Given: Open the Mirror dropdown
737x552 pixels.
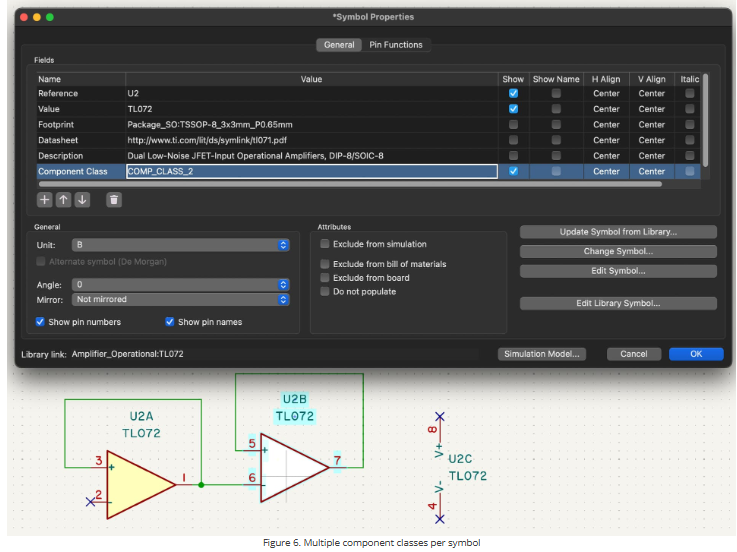Looking at the screenshot, I should [180, 300].
